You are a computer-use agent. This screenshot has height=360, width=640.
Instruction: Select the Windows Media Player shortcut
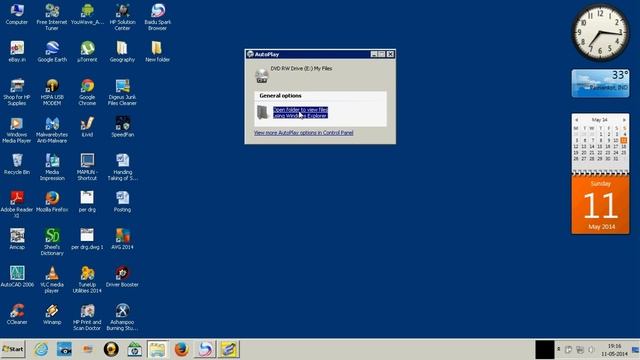[17, 129]
